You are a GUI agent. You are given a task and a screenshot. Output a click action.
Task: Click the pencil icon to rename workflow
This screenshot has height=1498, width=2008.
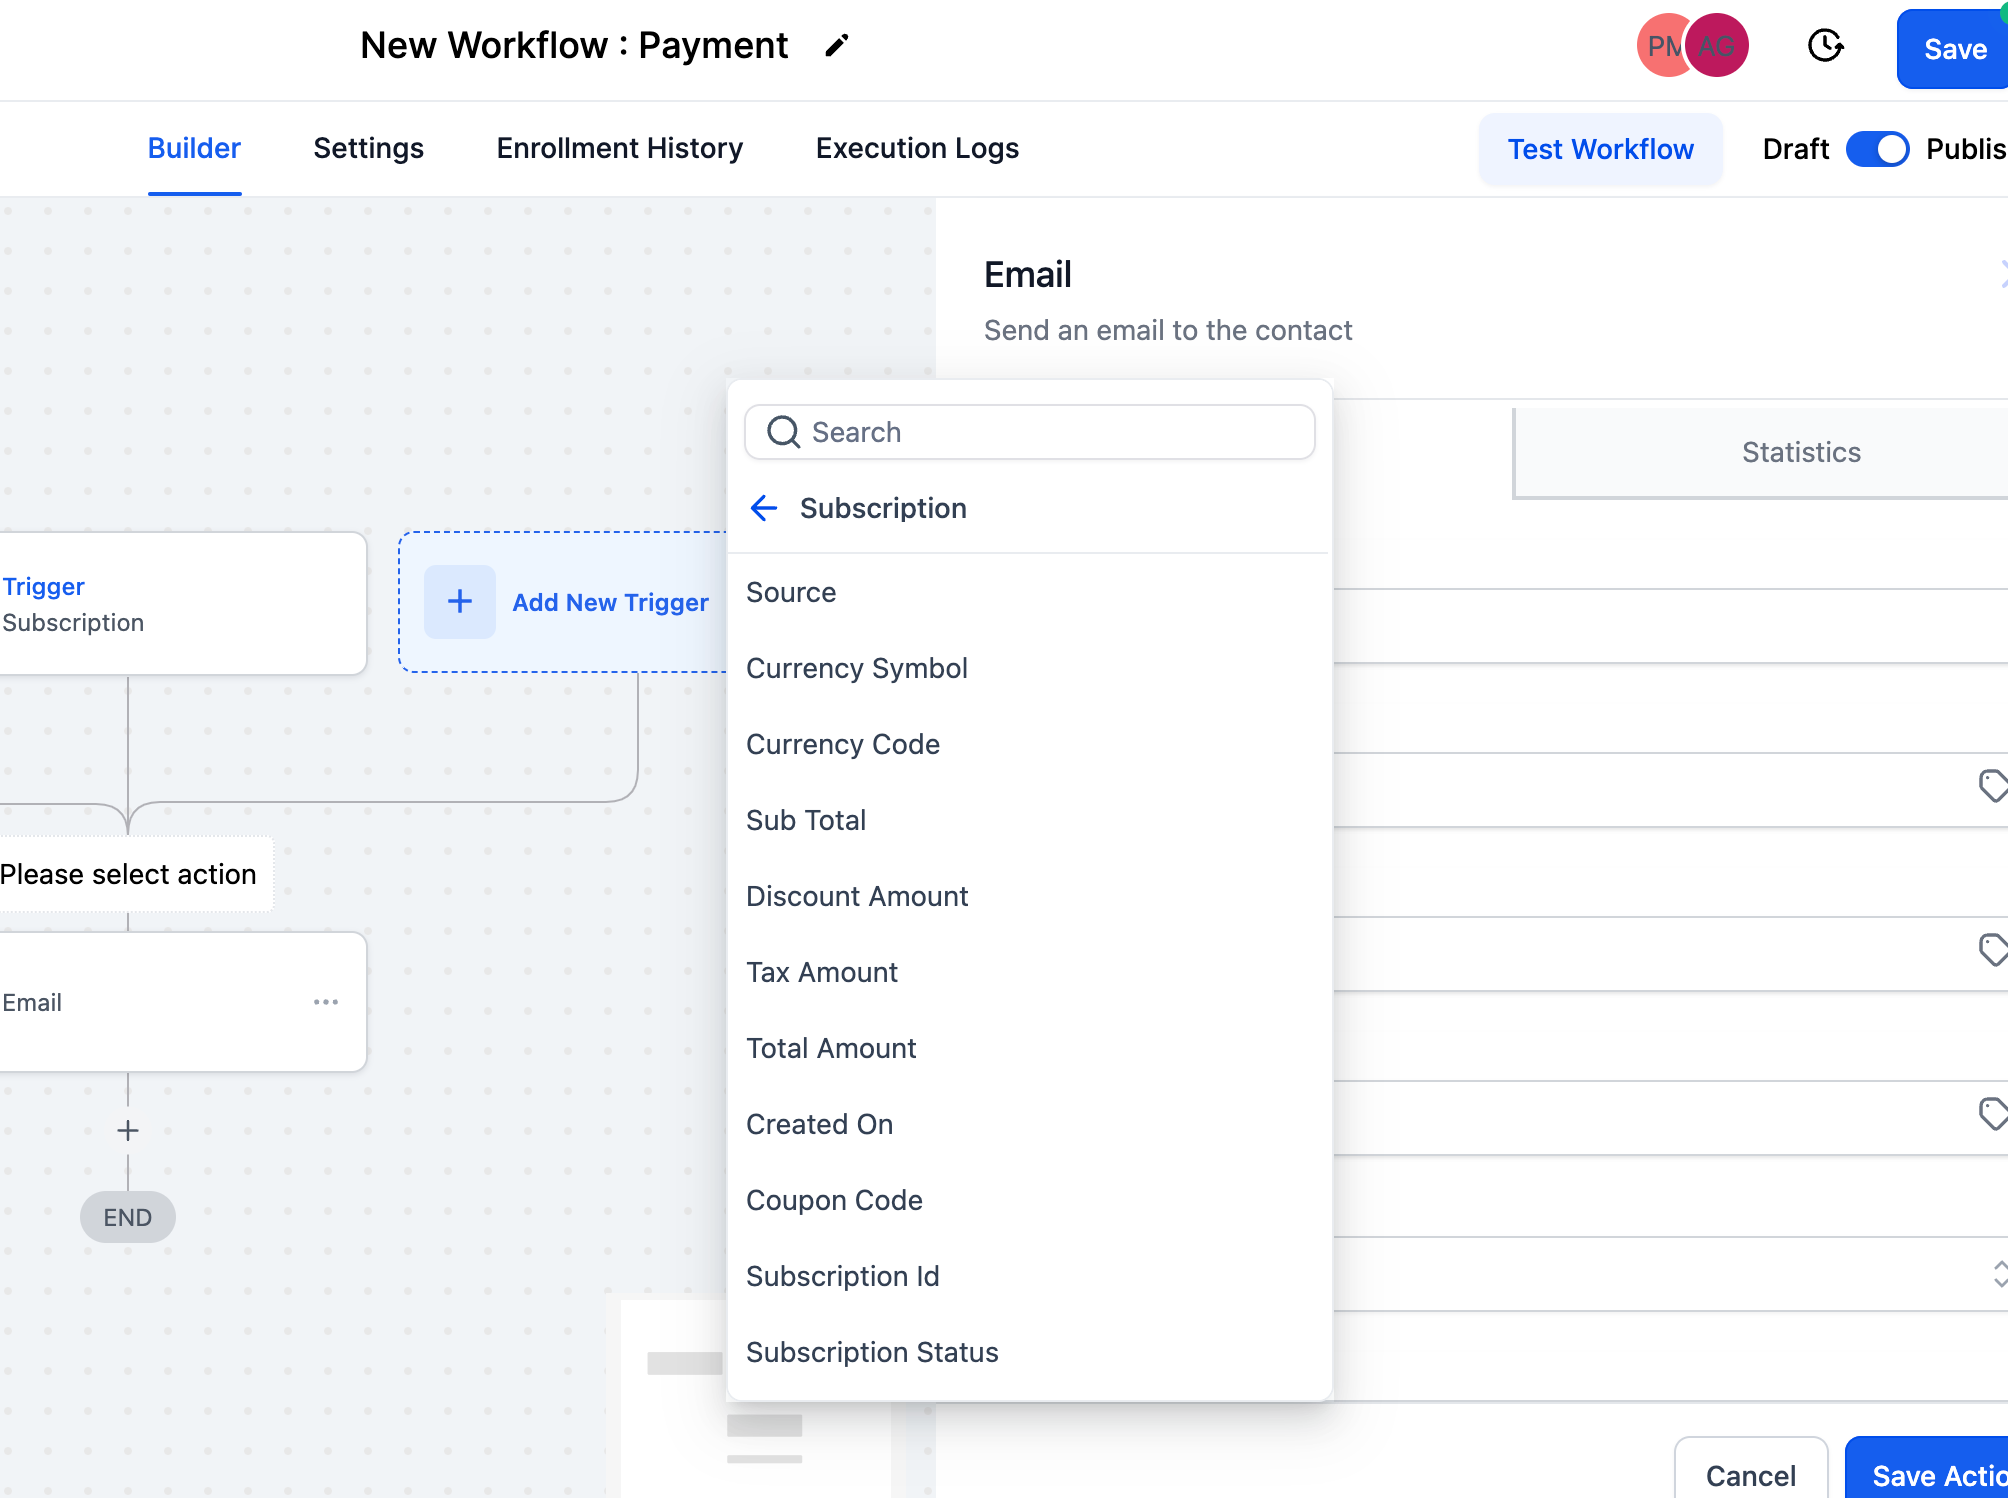837,46
